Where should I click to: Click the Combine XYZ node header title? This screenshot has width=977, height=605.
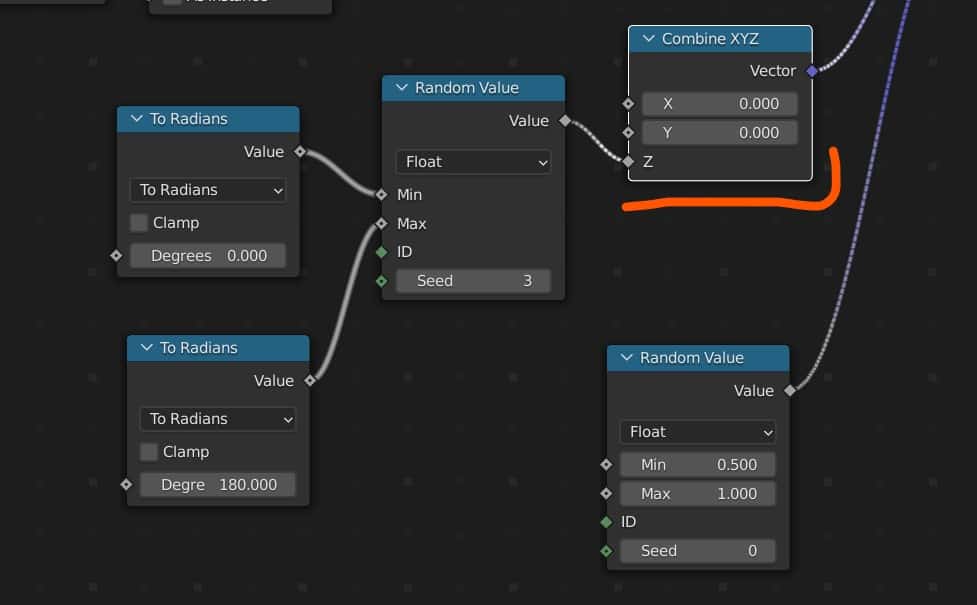[710, 39]
